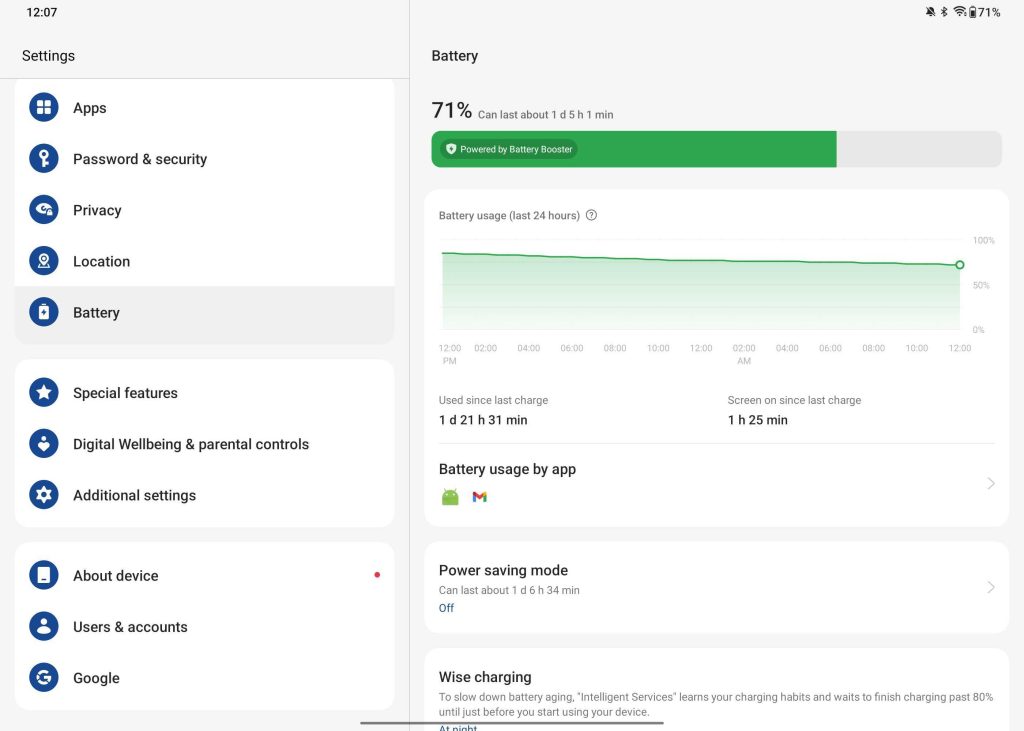This screenshot has width=1024, height=731.
Task: Tap the current point on battery graph
Action: [x=959, y=265]
